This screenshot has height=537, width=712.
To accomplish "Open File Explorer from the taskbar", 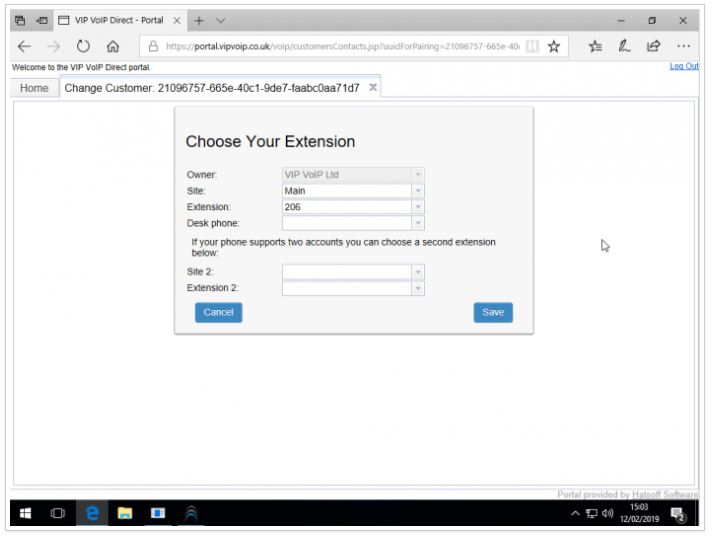I will pos(125,513).
